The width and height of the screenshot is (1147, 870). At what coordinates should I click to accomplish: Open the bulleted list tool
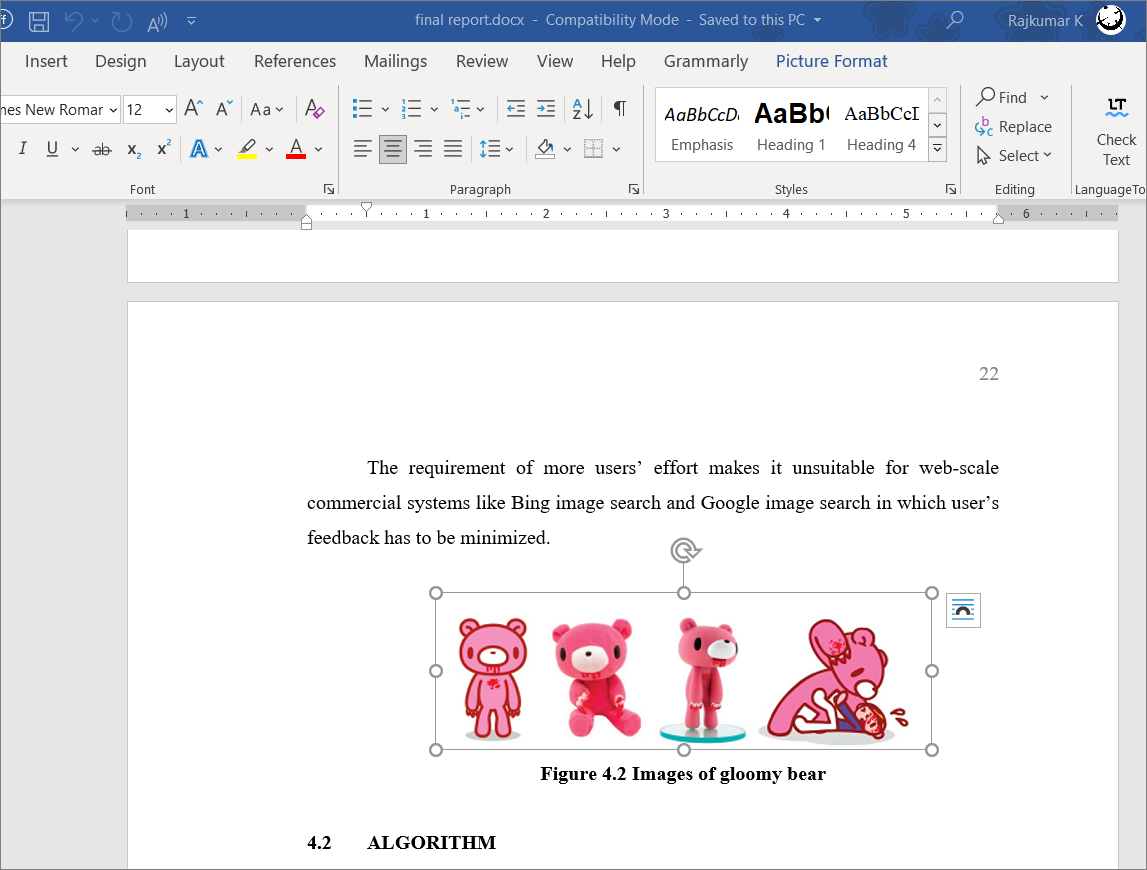tap(363, 107)
